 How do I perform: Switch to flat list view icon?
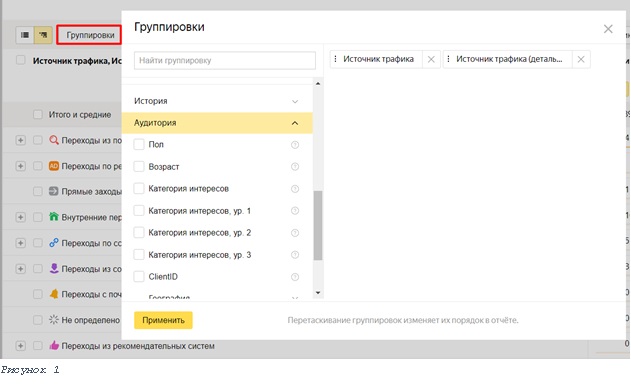(x=25, y=35)
